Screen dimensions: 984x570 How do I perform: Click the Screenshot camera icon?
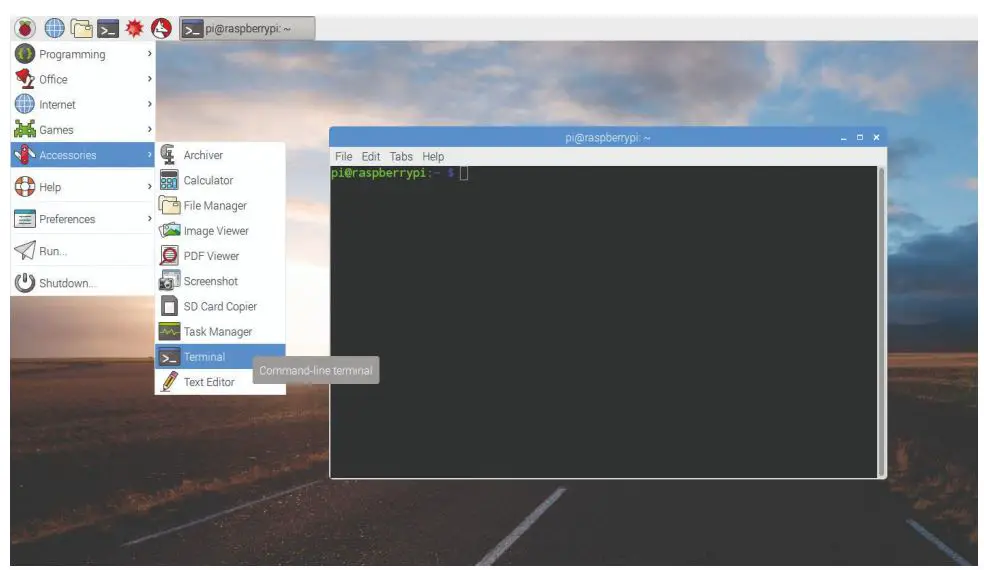coord(169,281)
